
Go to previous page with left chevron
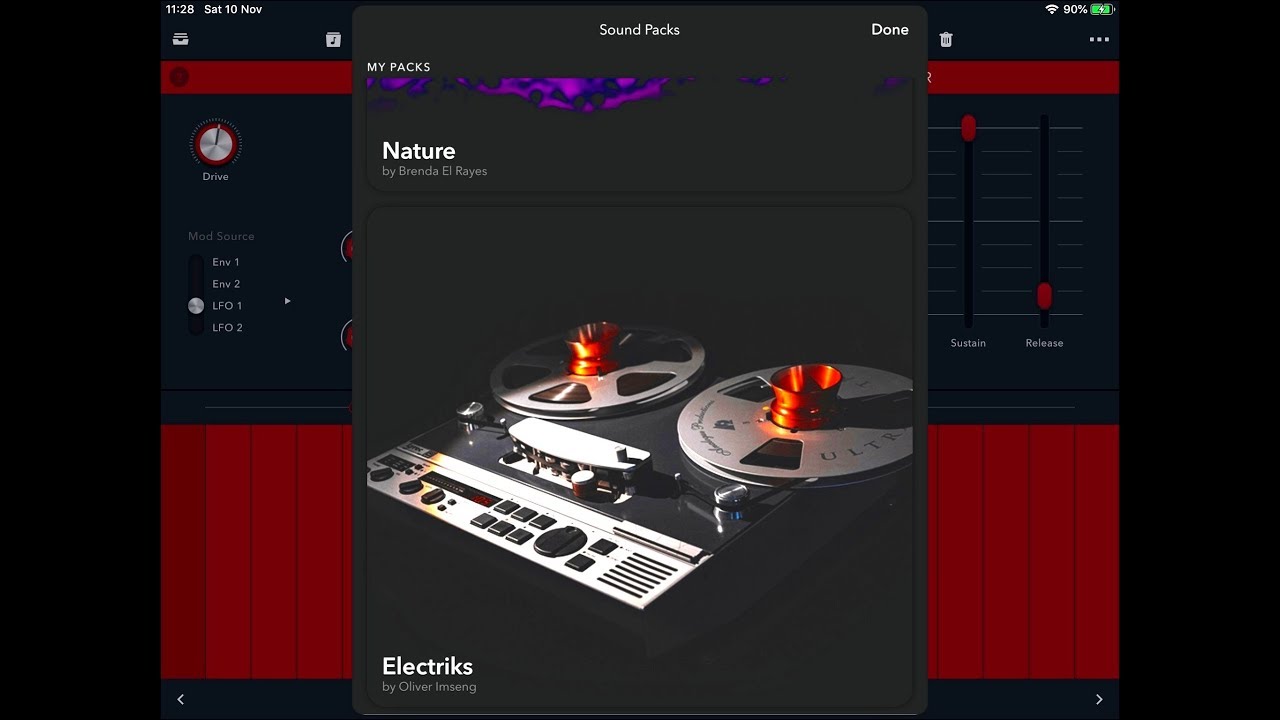point(180,699)
